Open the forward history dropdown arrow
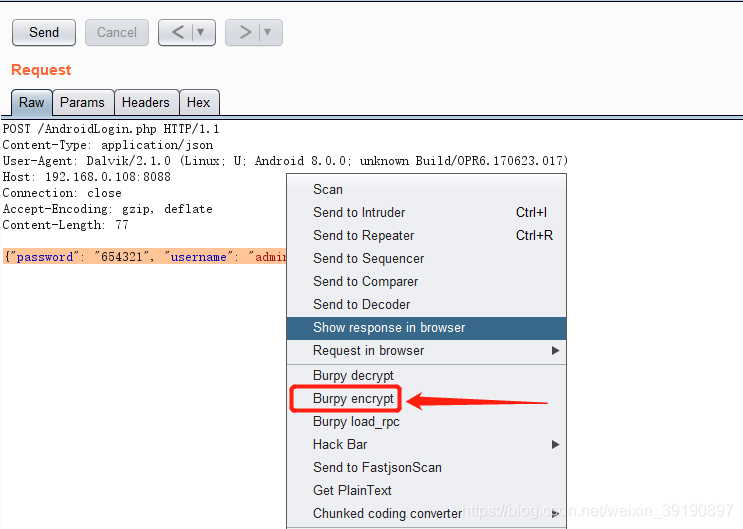This screenshot has width=743, height=529. tap(268, 32)
